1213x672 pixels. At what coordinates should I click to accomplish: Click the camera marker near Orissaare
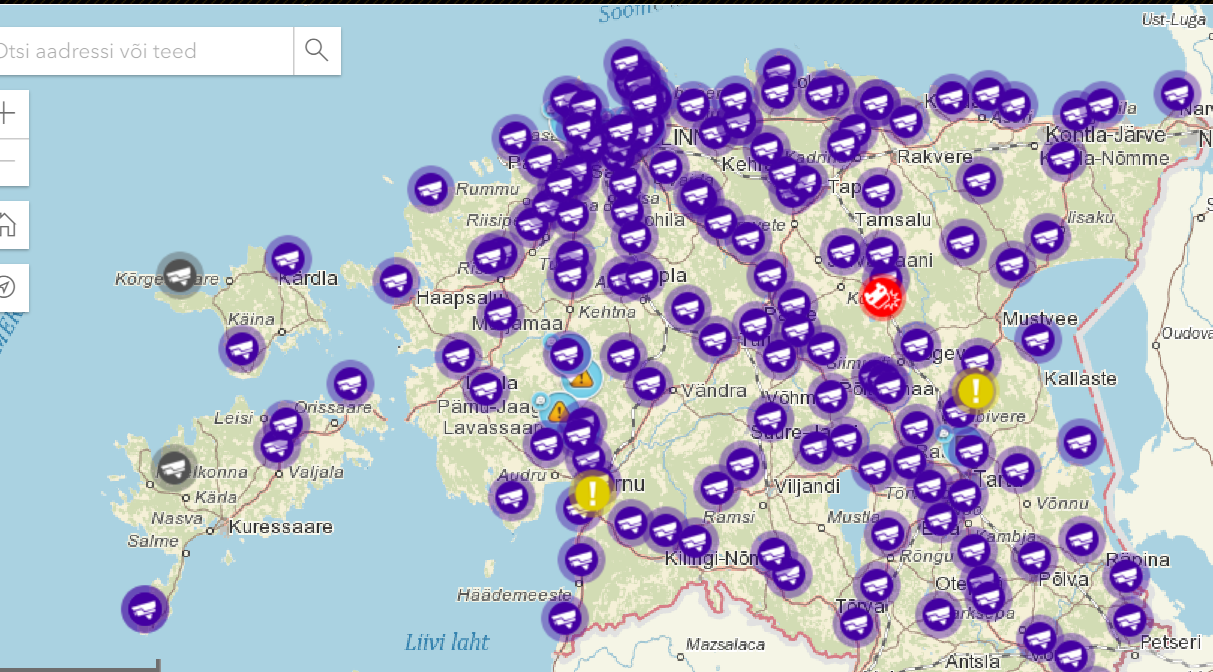[350, 383]
